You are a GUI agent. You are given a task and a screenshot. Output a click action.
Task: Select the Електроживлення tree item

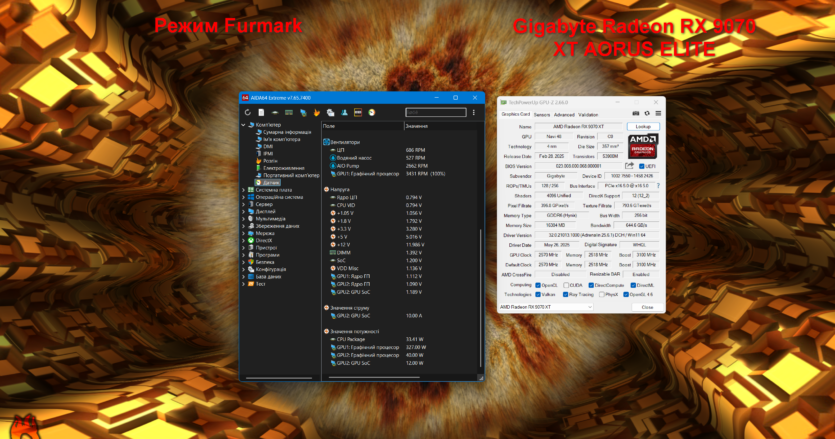point(284,168)
